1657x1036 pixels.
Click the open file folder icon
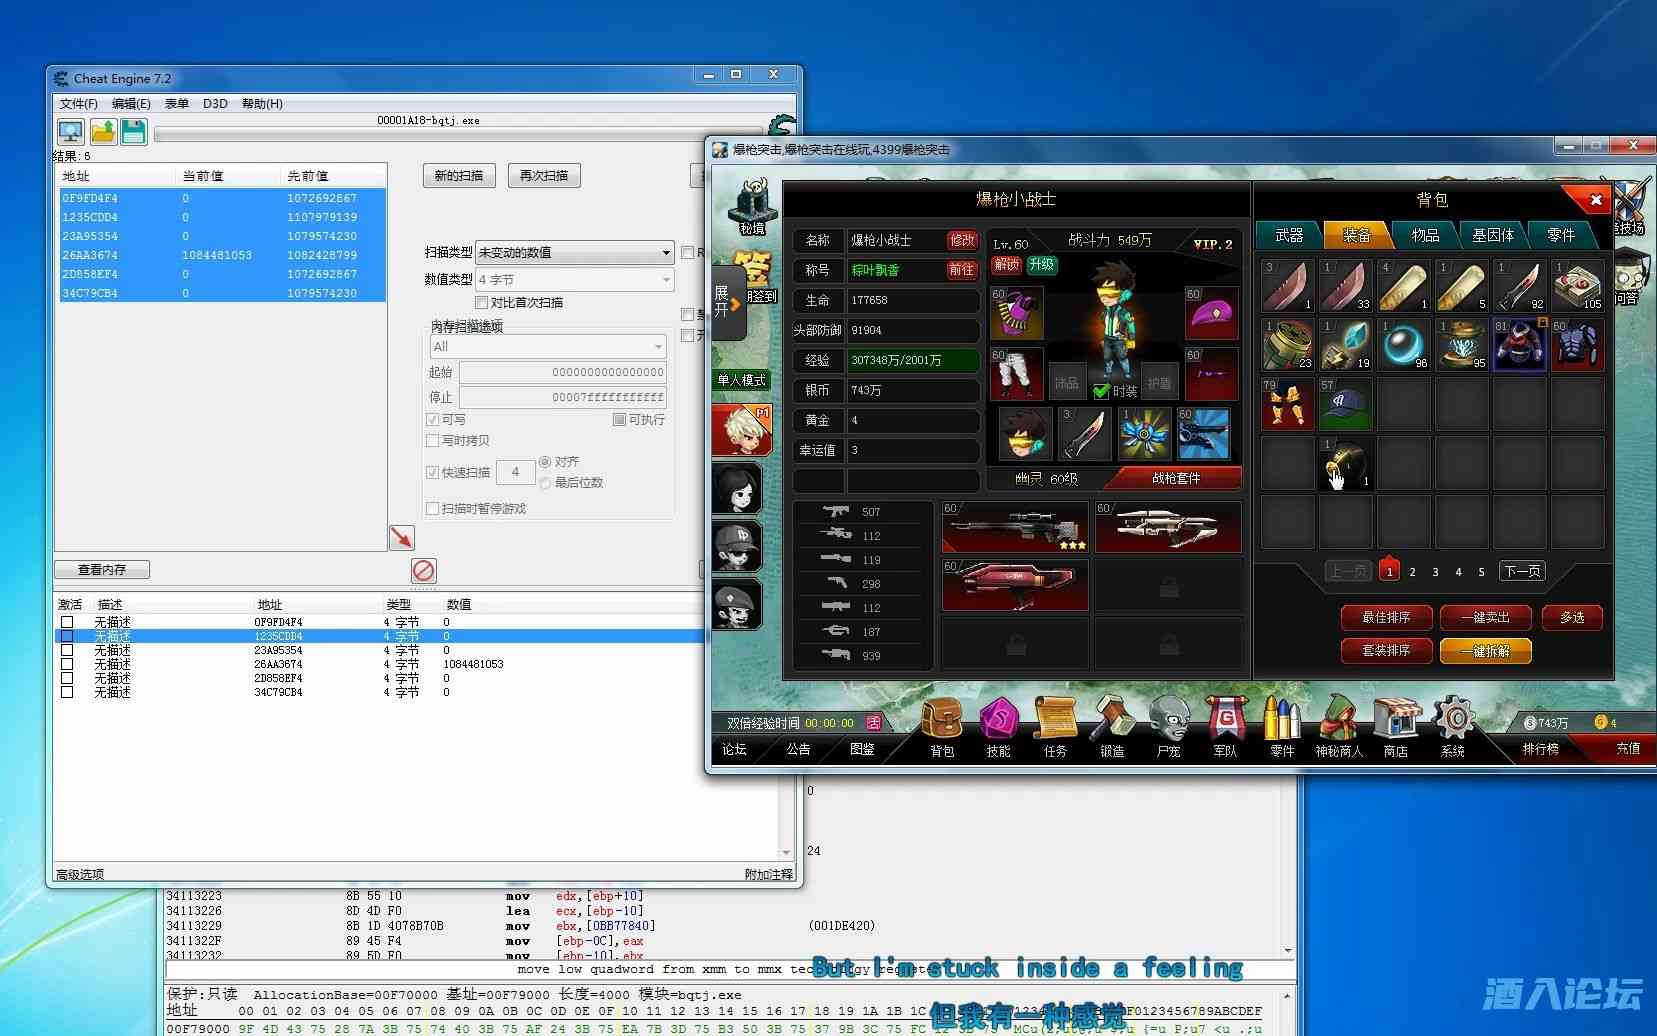click(x=103, y=132)
